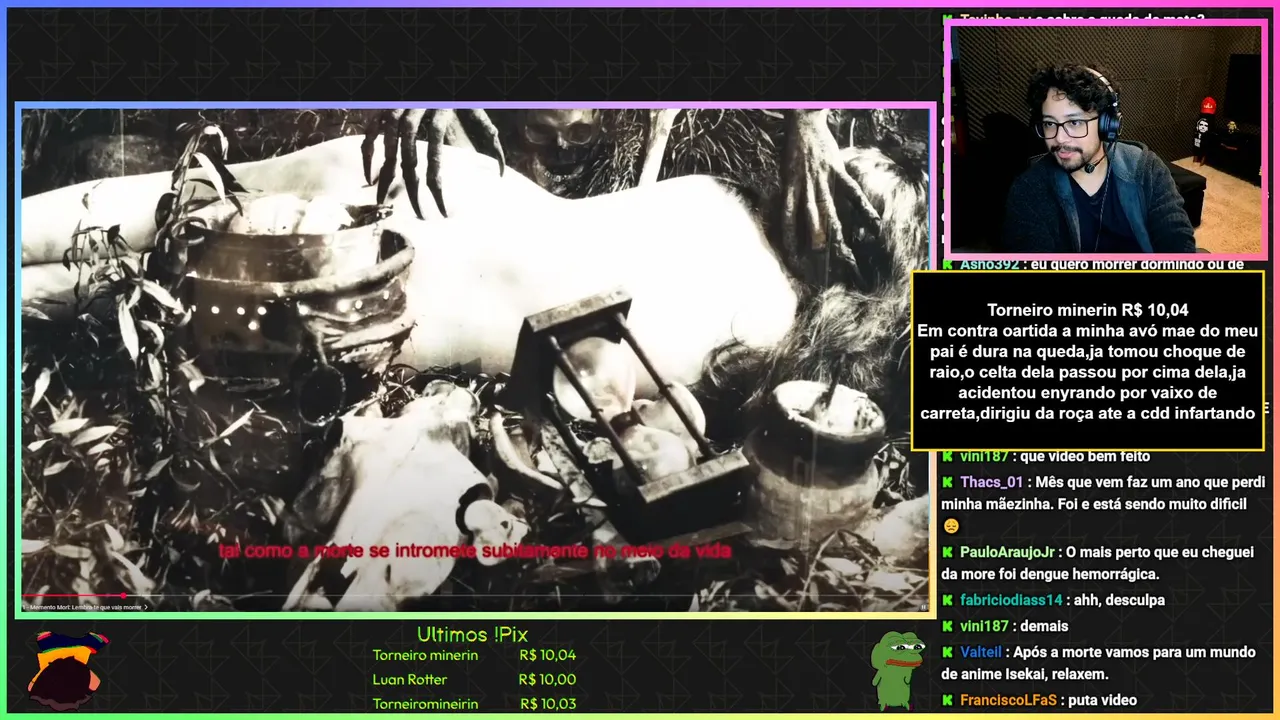
Task: Click the 'Ultimos !Pix' heading
Action: pyautogui.click(x=472, y=635)
